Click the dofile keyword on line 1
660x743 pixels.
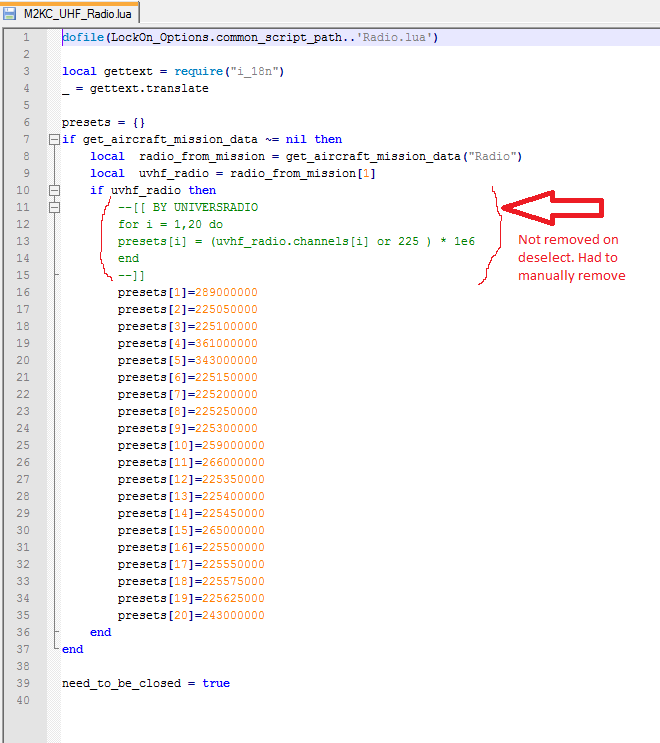pos(83,37)
